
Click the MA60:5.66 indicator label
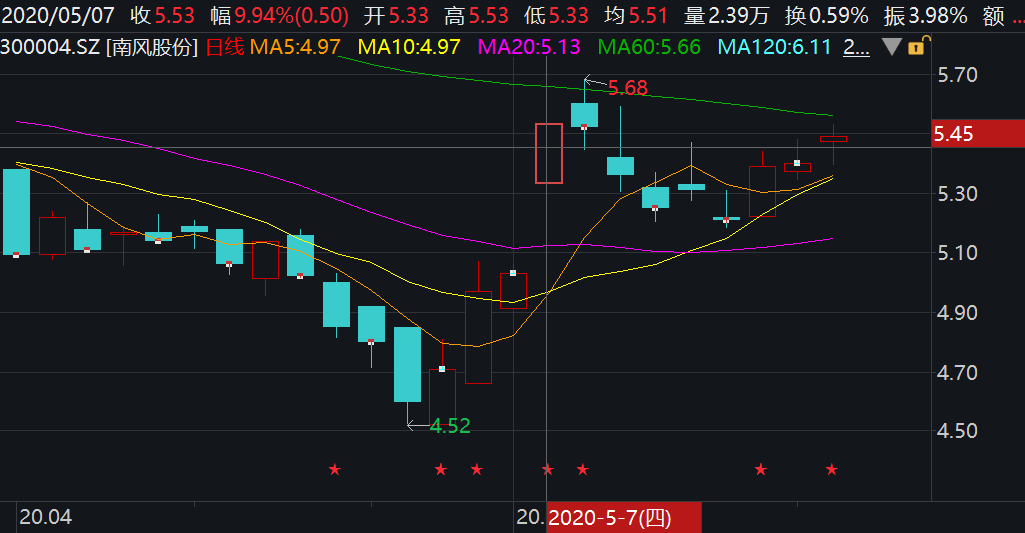(649, 47)
